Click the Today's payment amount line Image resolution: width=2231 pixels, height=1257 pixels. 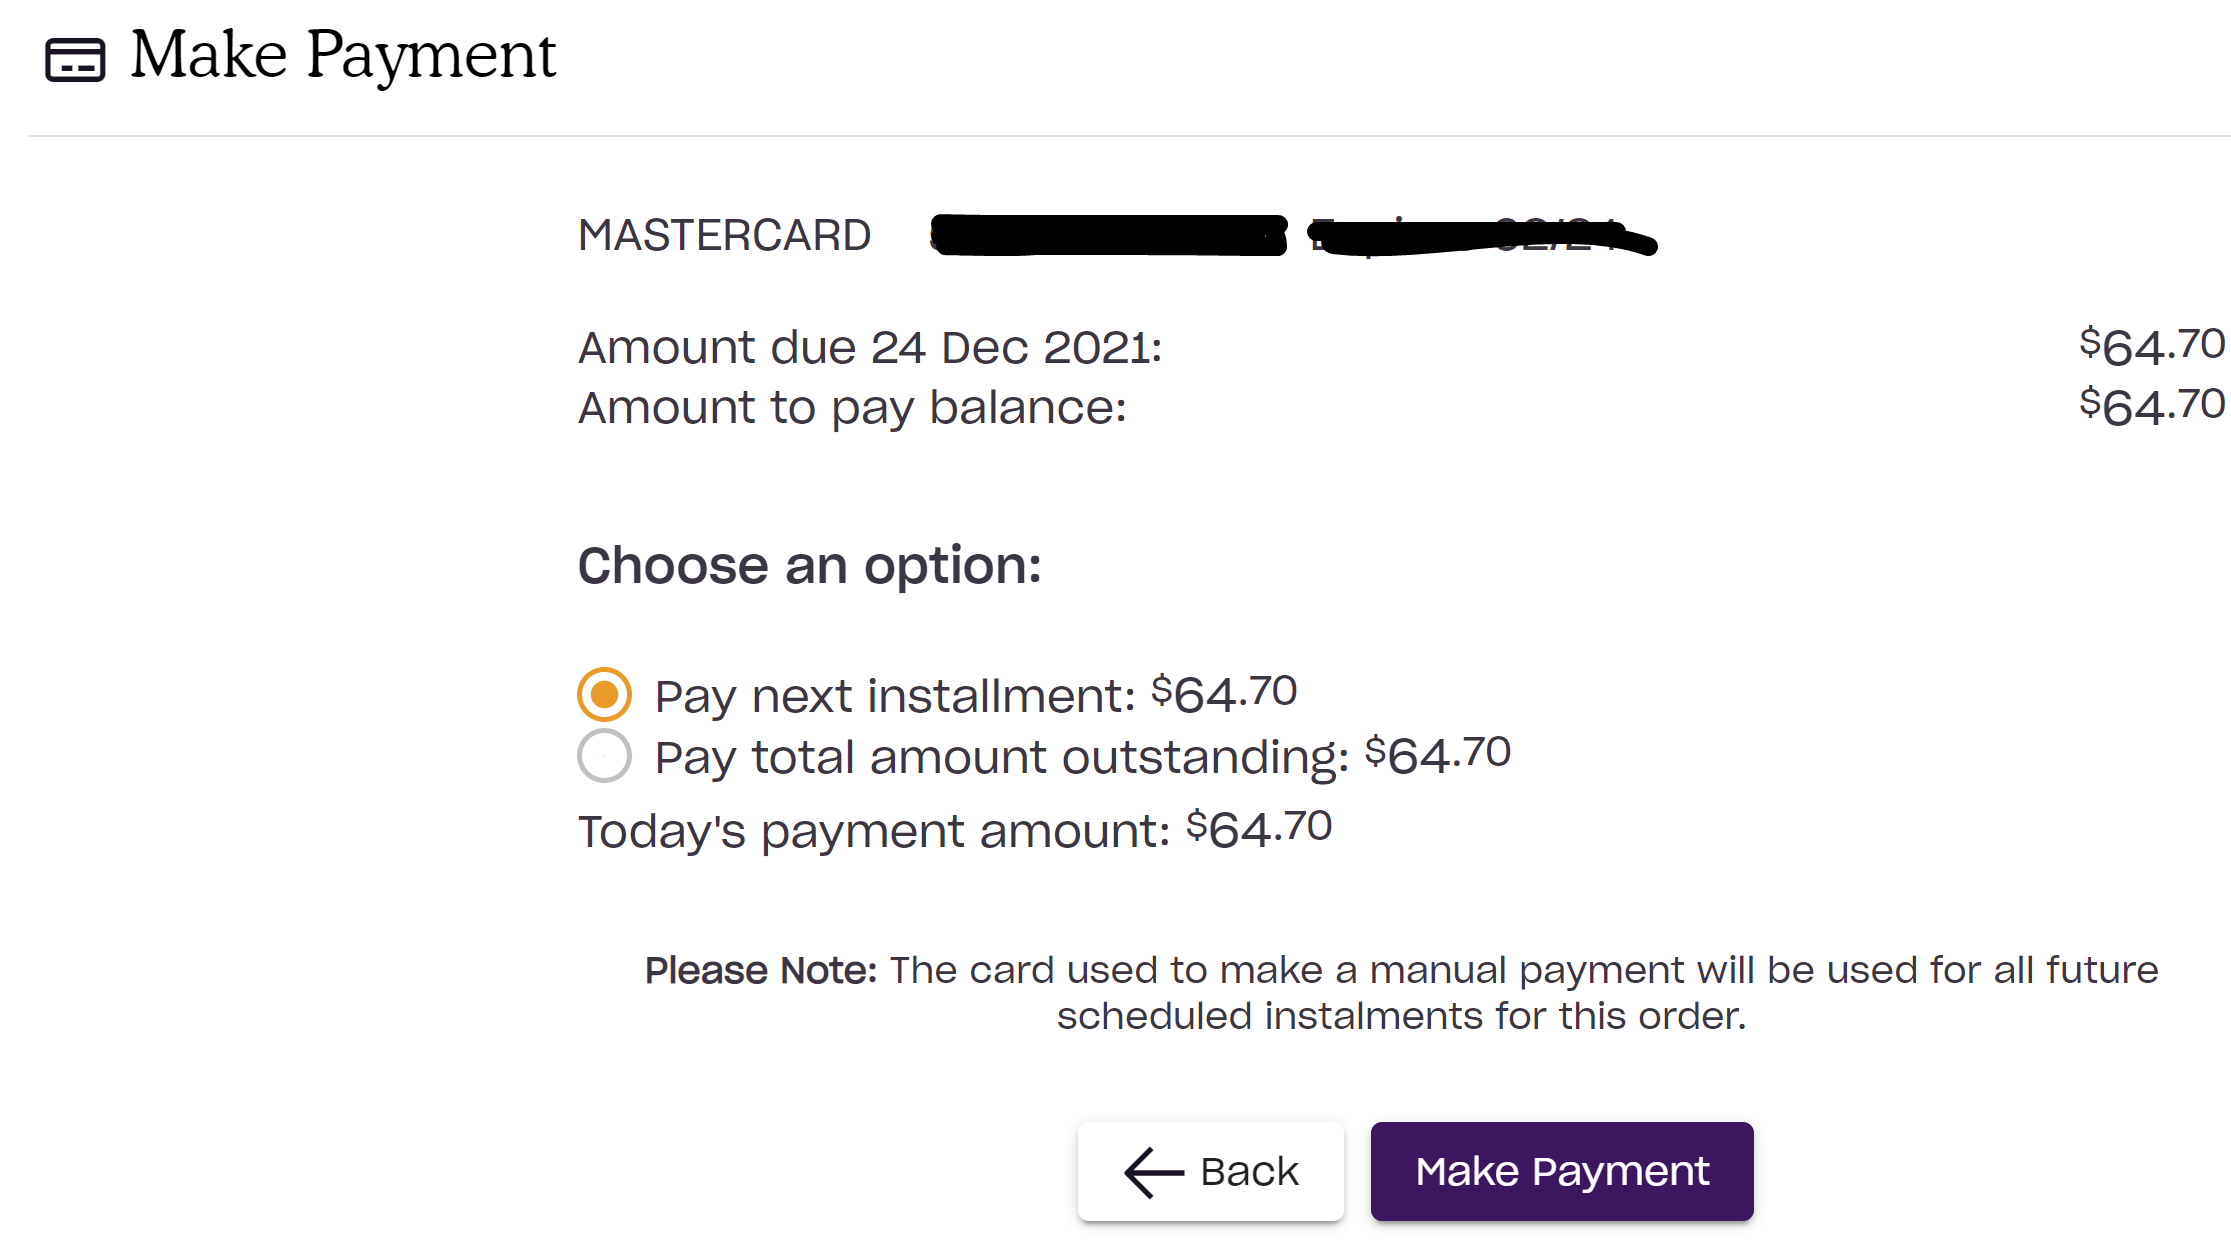coord(955,830)
